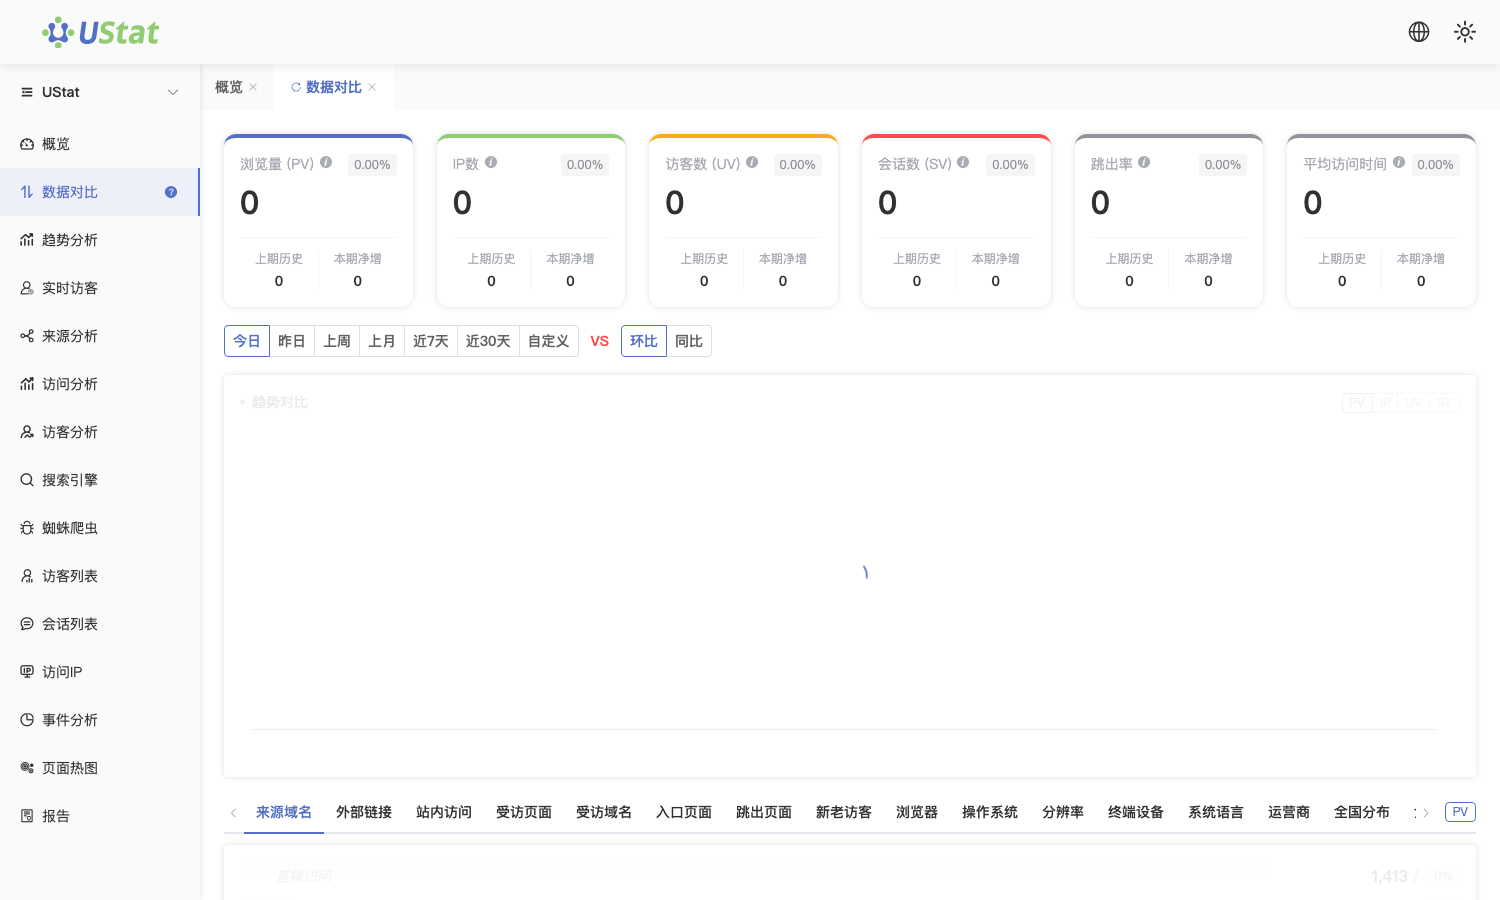Open the 运营商 tab

tap(1289, 812)
